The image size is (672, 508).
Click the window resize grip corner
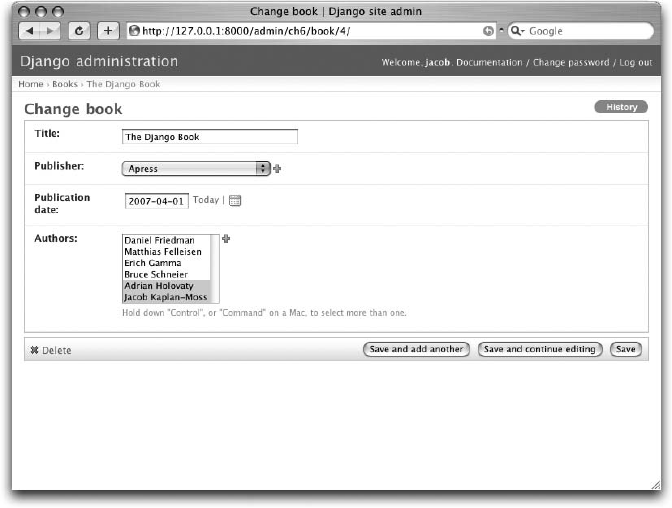point(656,485)
